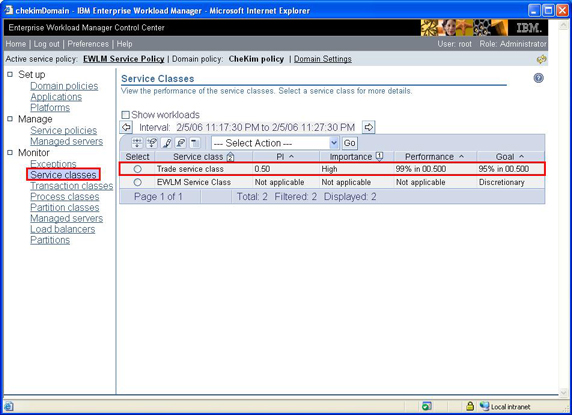
Task: Open Process classes in the sidebar
Action: 65,197
